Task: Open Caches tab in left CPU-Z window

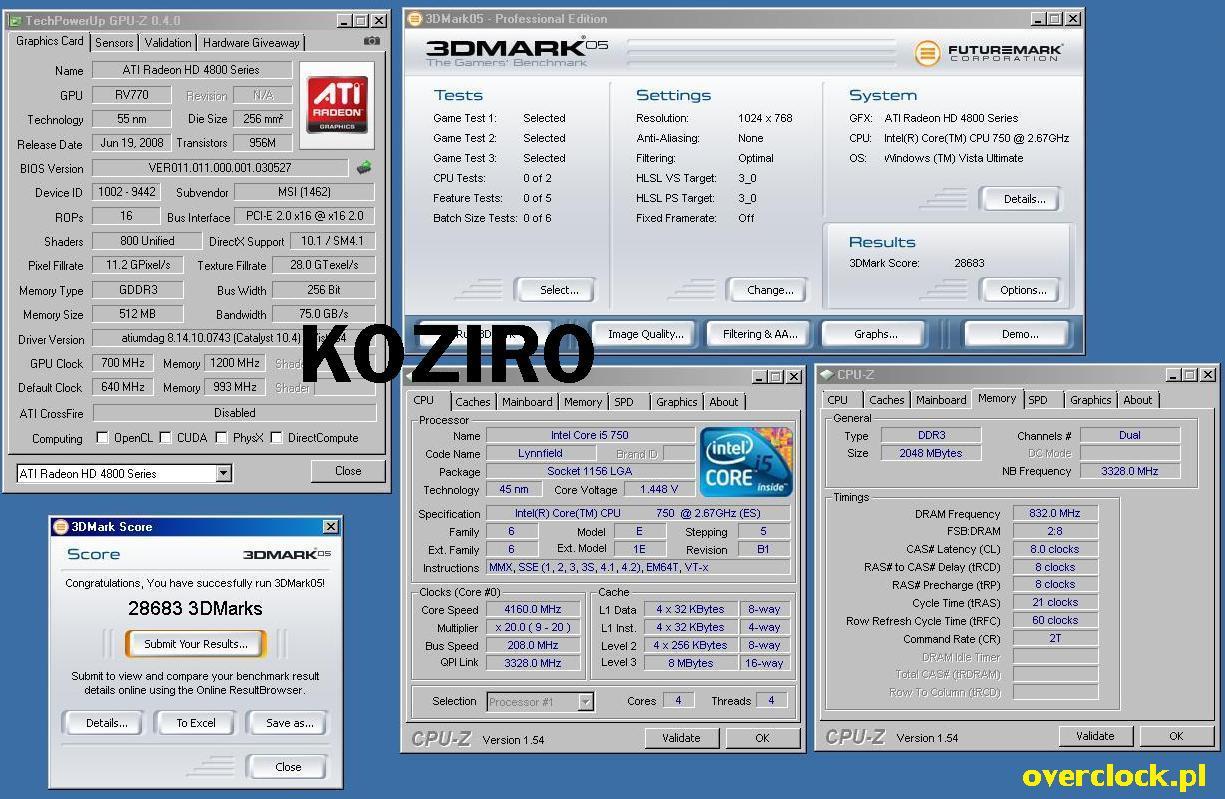Action: pyautogui.click(x=473, y=401)
